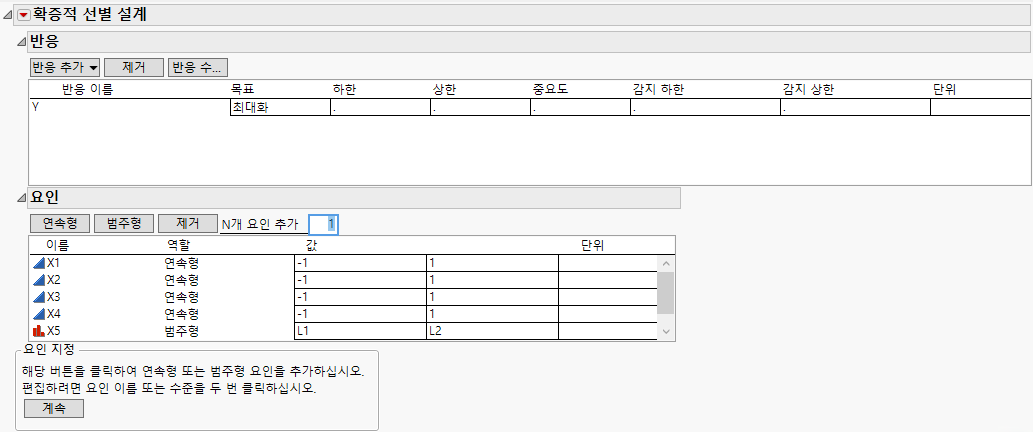Click the -1 low value of X4
This screenshot has height=432, width=1033.
pyautogui.click(x=360, y=313)
